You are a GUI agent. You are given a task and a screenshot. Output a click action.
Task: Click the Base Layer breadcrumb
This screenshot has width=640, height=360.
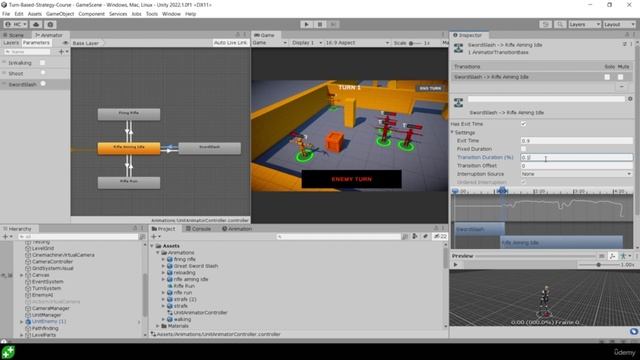tap(86, 43)
